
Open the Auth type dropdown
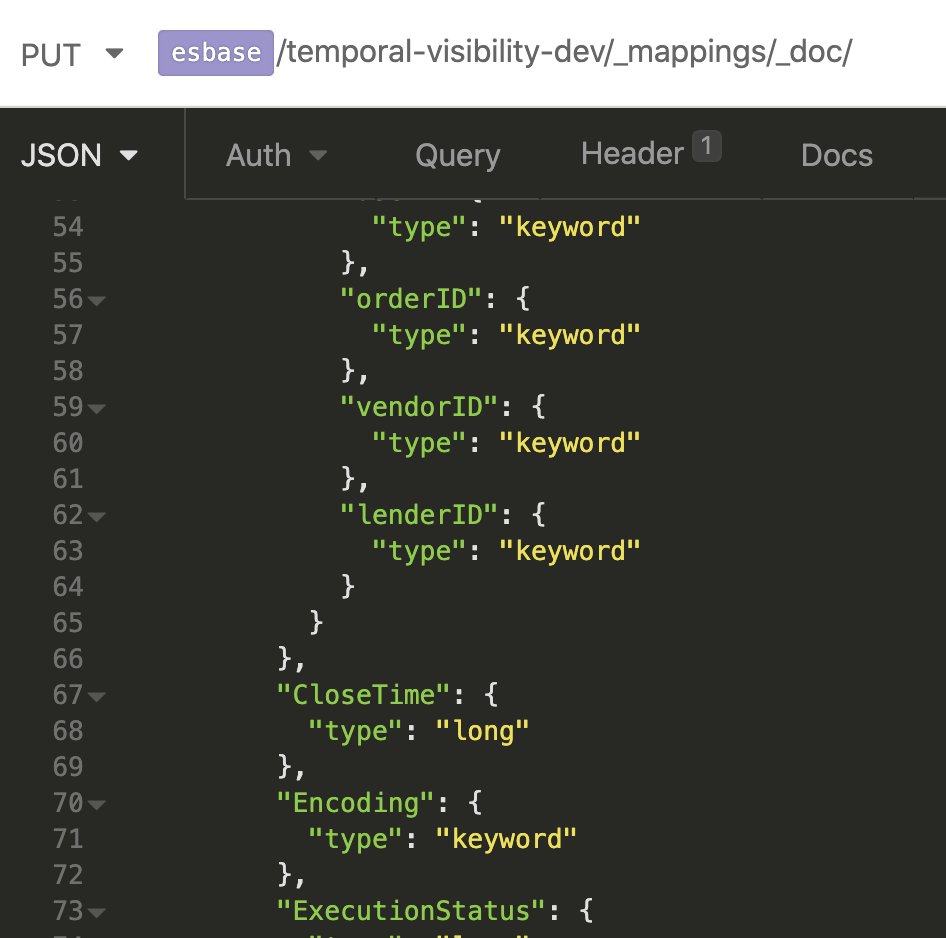pos(276,155)
